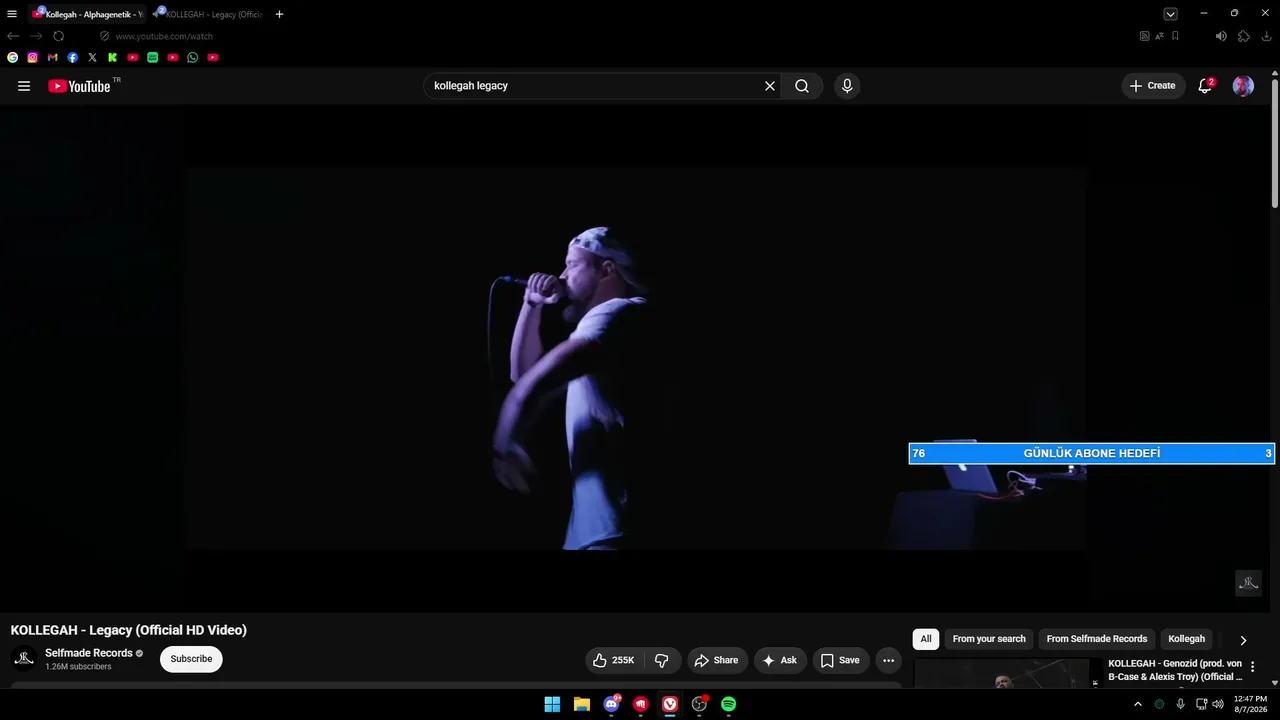Open OBS Studio from the taskbar

coord(699,704)
